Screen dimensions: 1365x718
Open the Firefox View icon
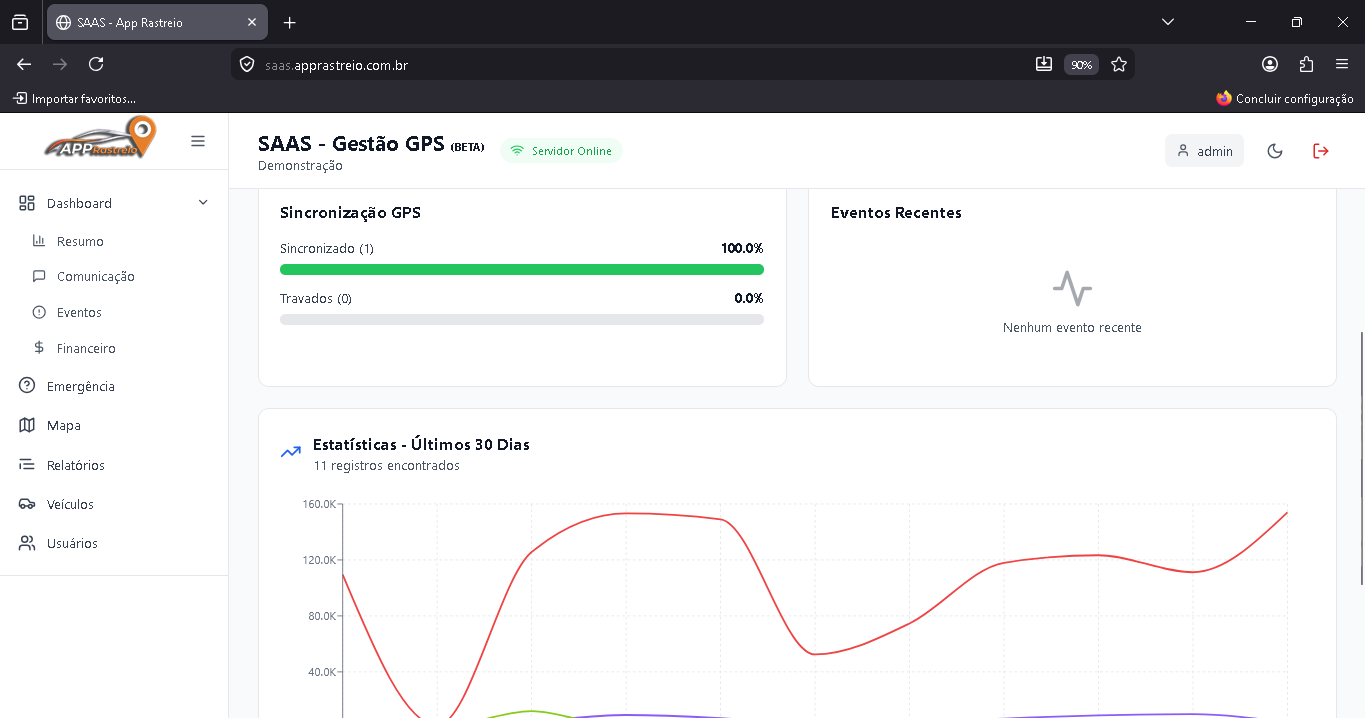(x=20, y=22)
